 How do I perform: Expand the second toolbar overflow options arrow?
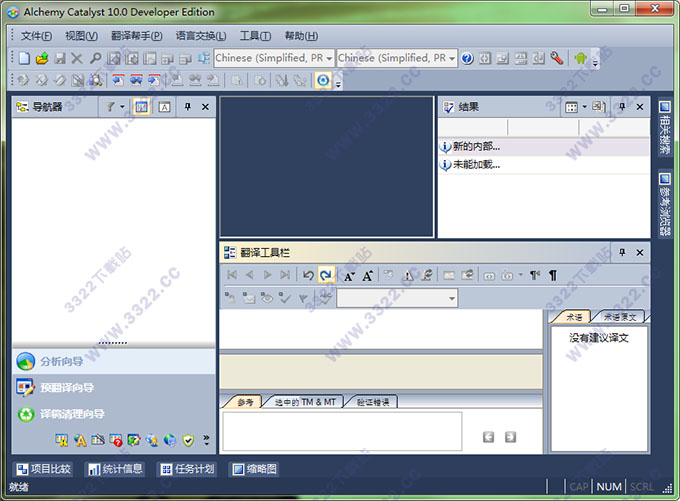point(338,85)
